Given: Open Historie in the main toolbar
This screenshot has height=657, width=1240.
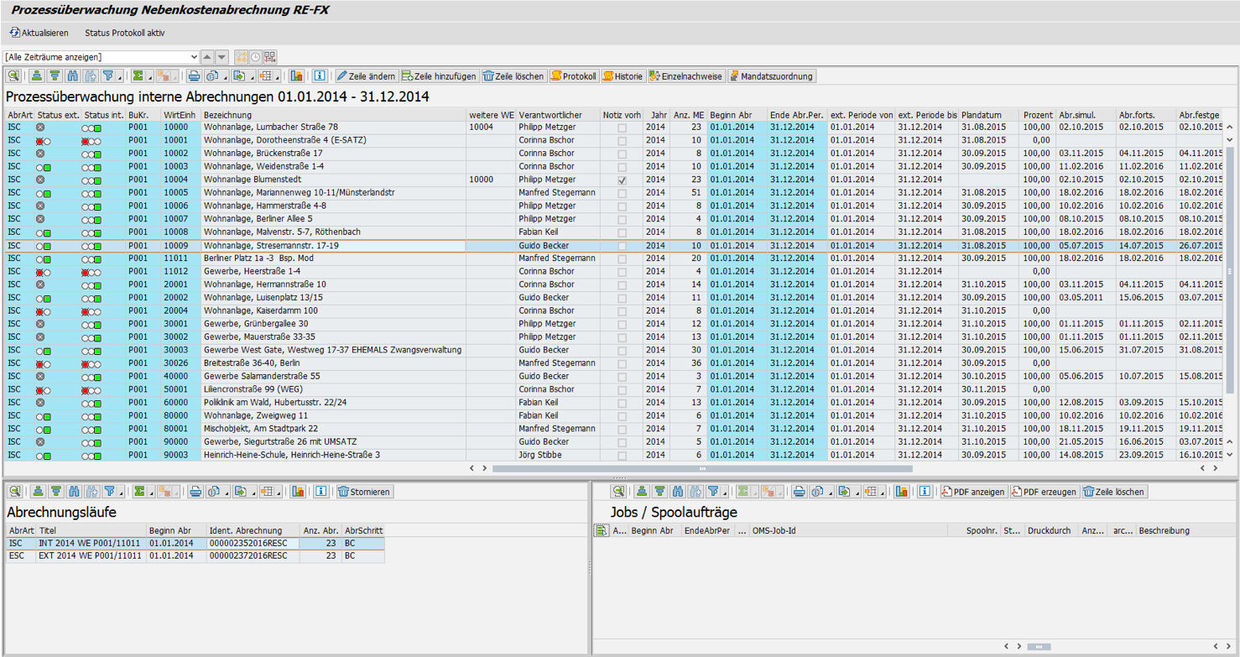Looking at the screenshot, I should click(x=623, y=76).
